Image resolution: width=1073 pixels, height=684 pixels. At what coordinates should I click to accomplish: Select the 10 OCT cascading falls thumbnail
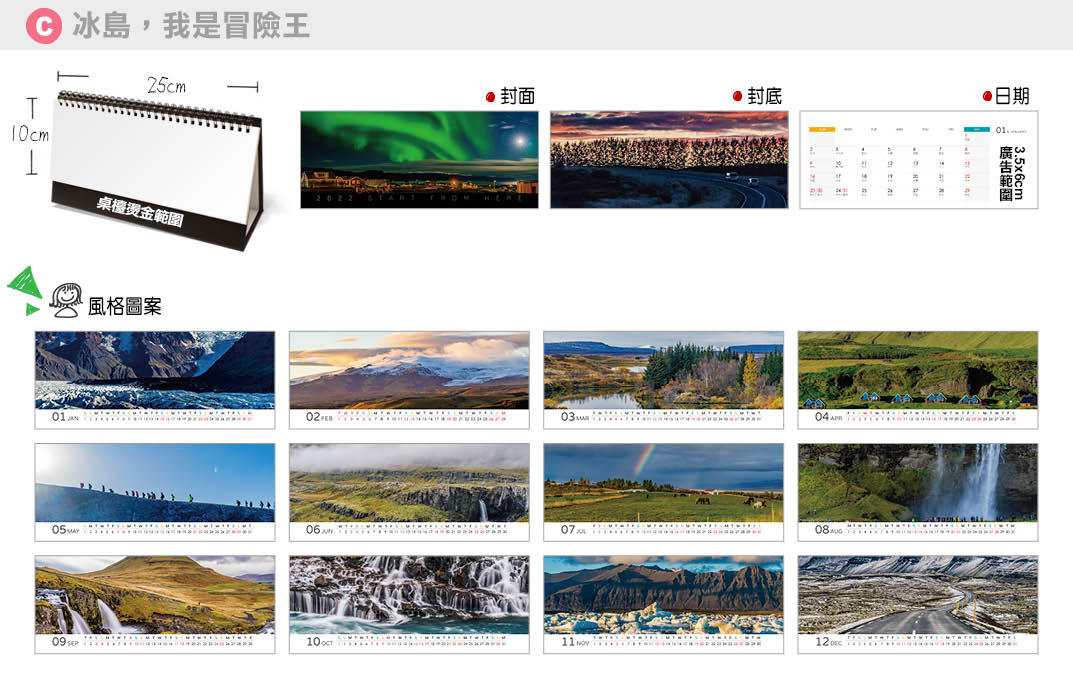tap(409, 603)
